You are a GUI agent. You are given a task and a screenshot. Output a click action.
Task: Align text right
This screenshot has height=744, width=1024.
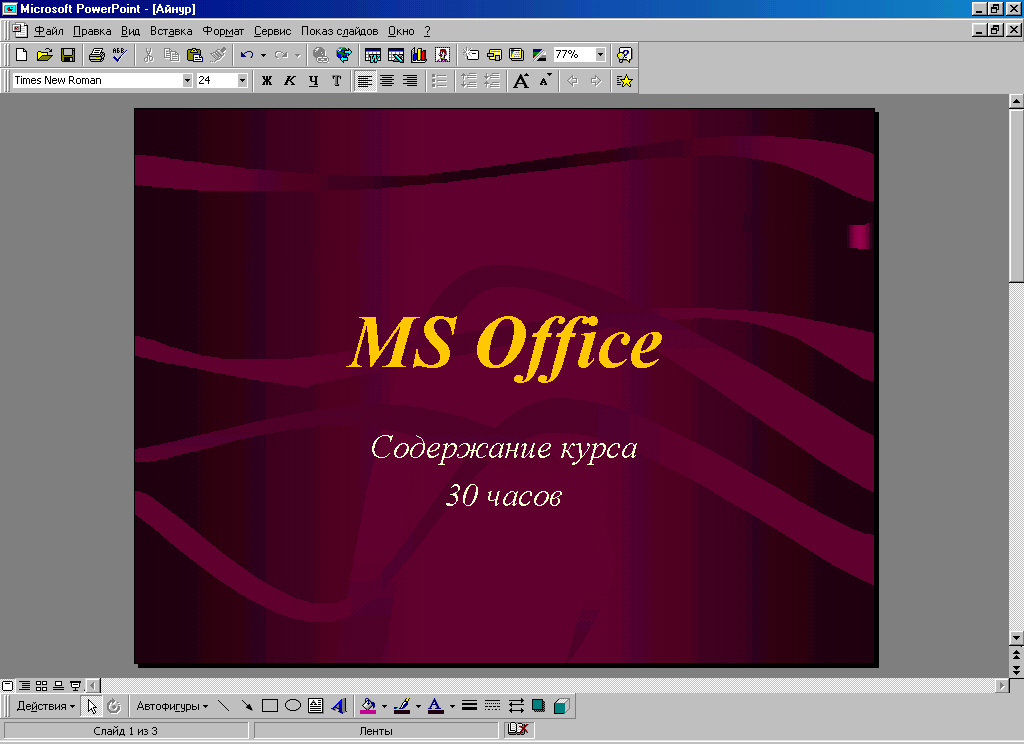click(410, 80)
